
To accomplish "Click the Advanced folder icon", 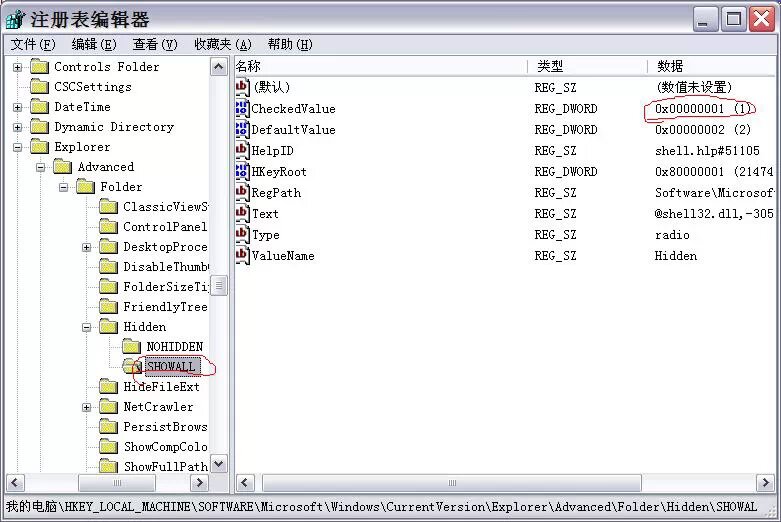I will click(63, 166).
